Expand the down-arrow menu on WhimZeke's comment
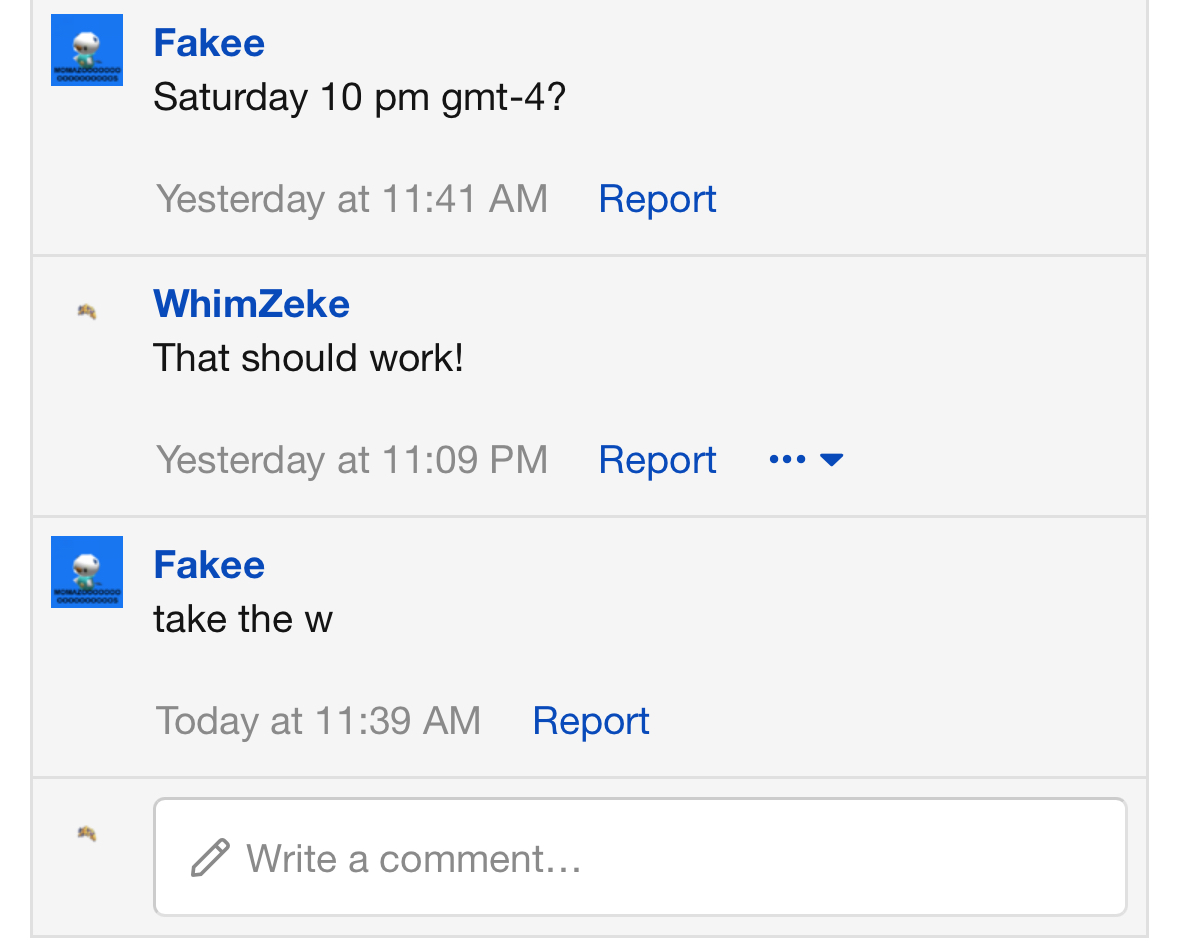This screenshot has height=943, width=1179. click(x=831, y=460)
